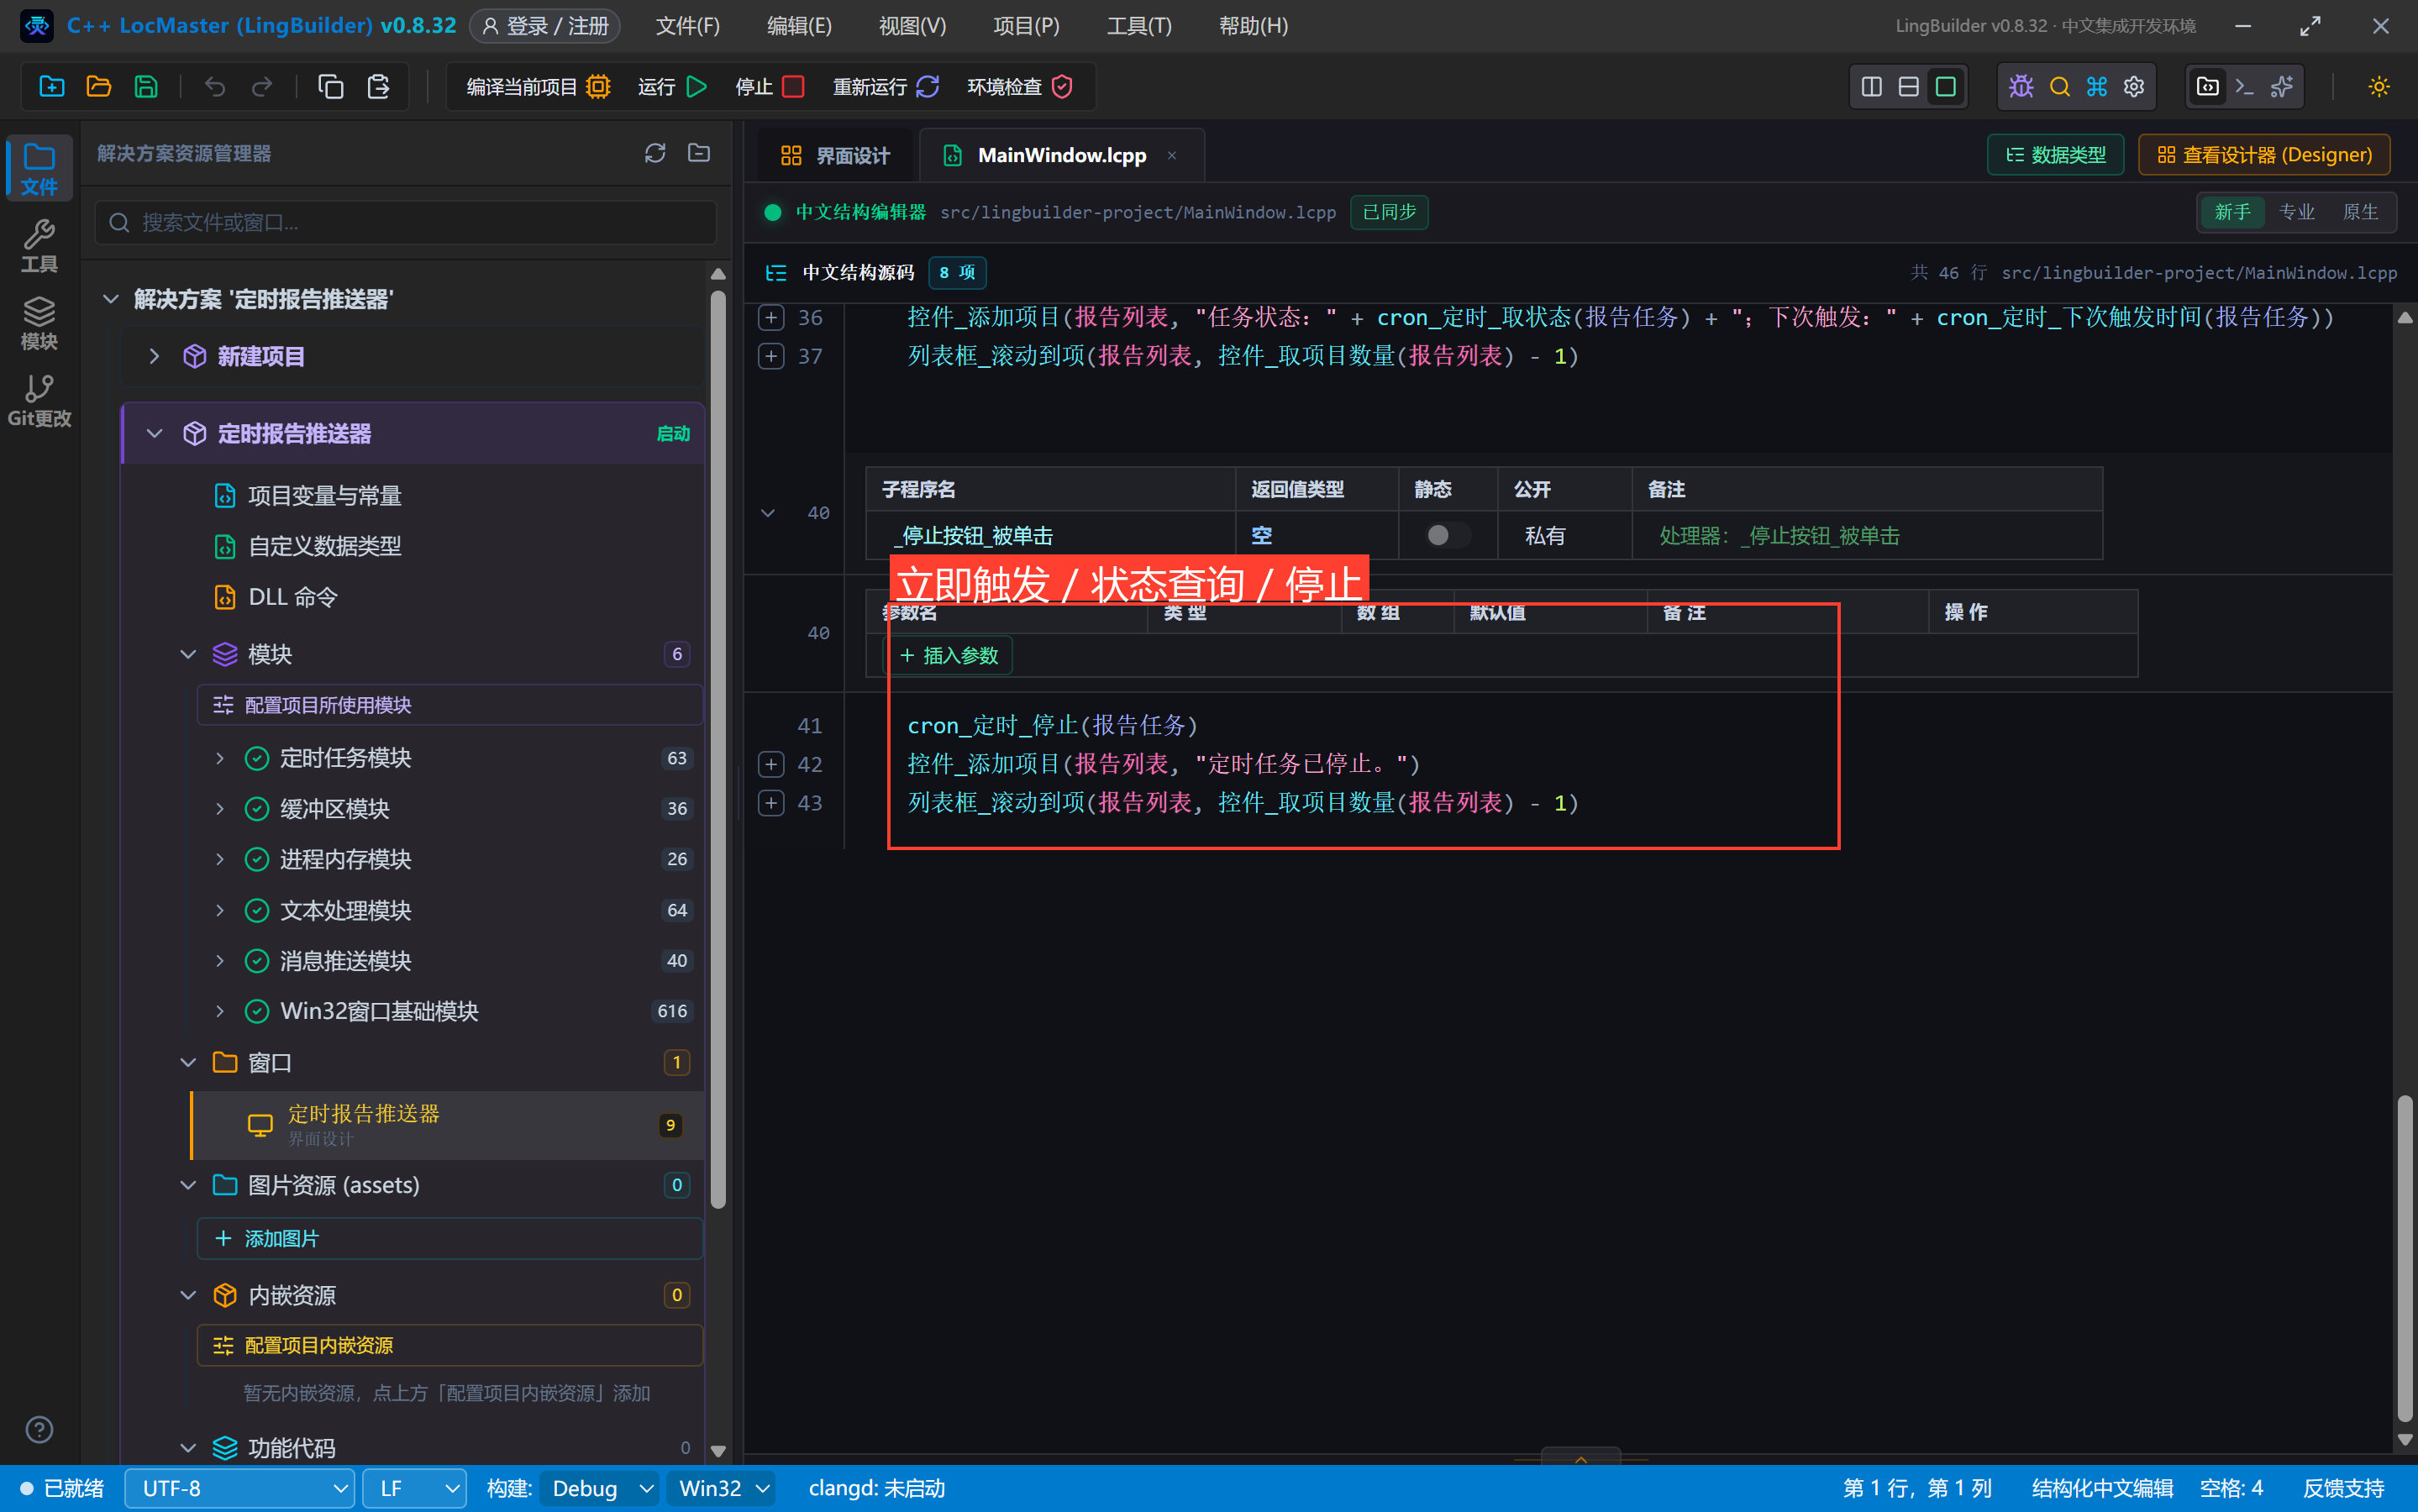2418x1512 pixels.
Task: Toggle the 静态 switch for _停止按钮_被单击
Action: pos(1446,535)
